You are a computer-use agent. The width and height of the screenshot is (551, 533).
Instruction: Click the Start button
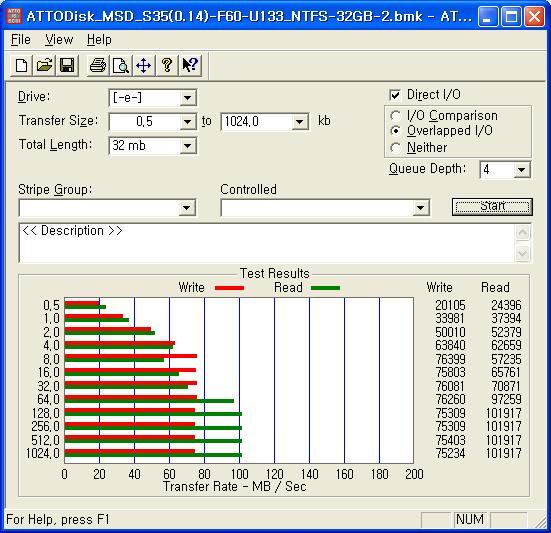[492, 207]
